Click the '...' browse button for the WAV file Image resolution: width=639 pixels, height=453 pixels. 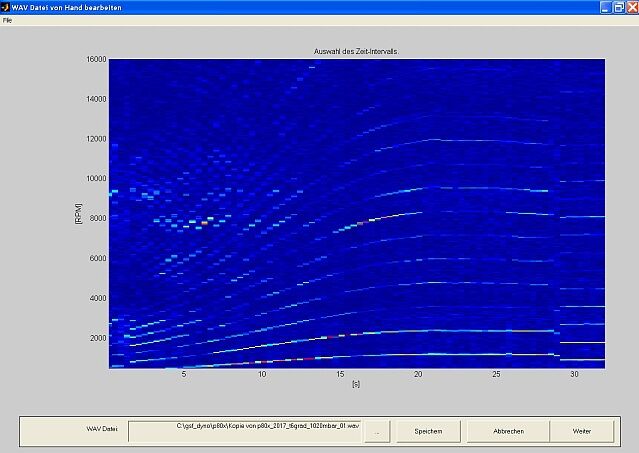pyautogui.click(x=375, y=430)
